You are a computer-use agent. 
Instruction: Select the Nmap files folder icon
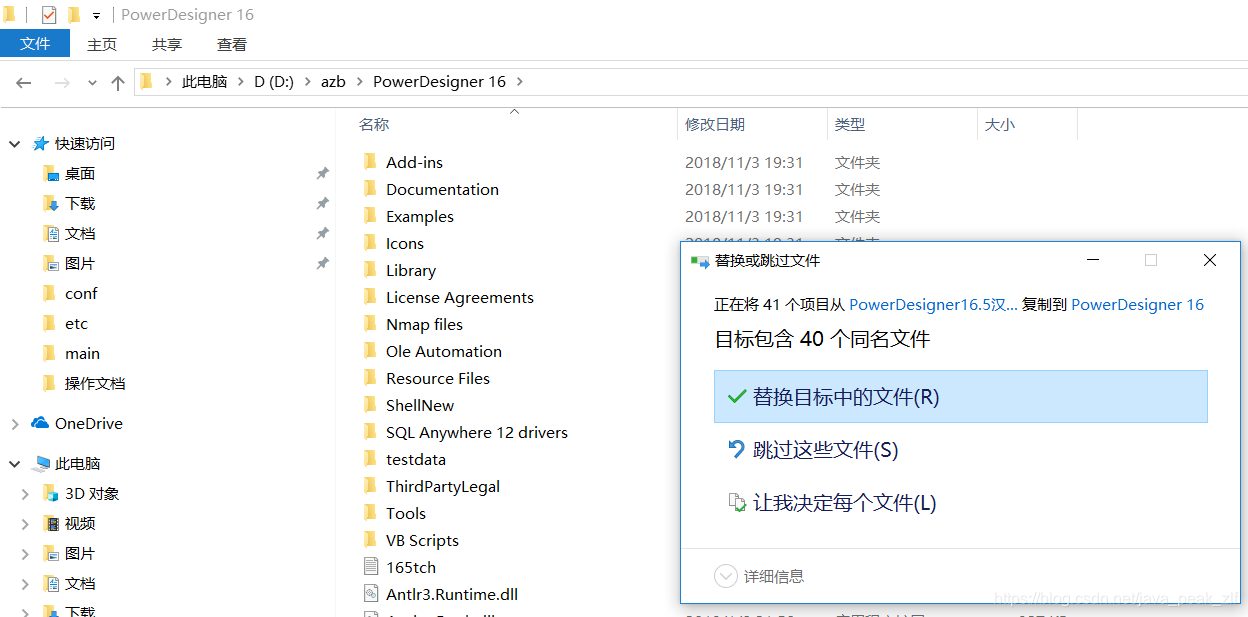click(370, 324)
